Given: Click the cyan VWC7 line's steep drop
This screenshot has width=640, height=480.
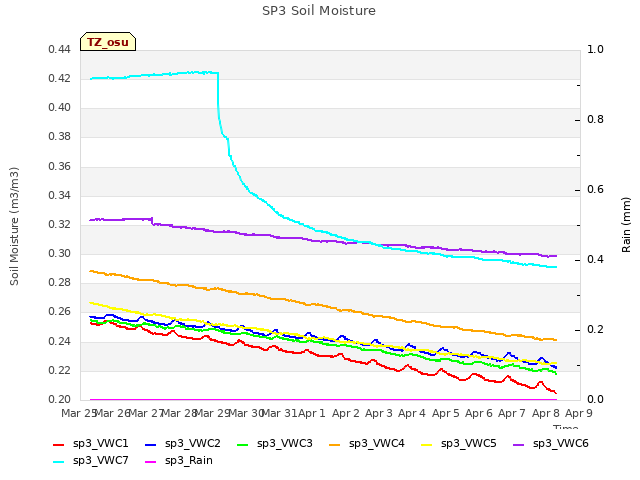Looking at the screenshot, I should tap(218, 98).
